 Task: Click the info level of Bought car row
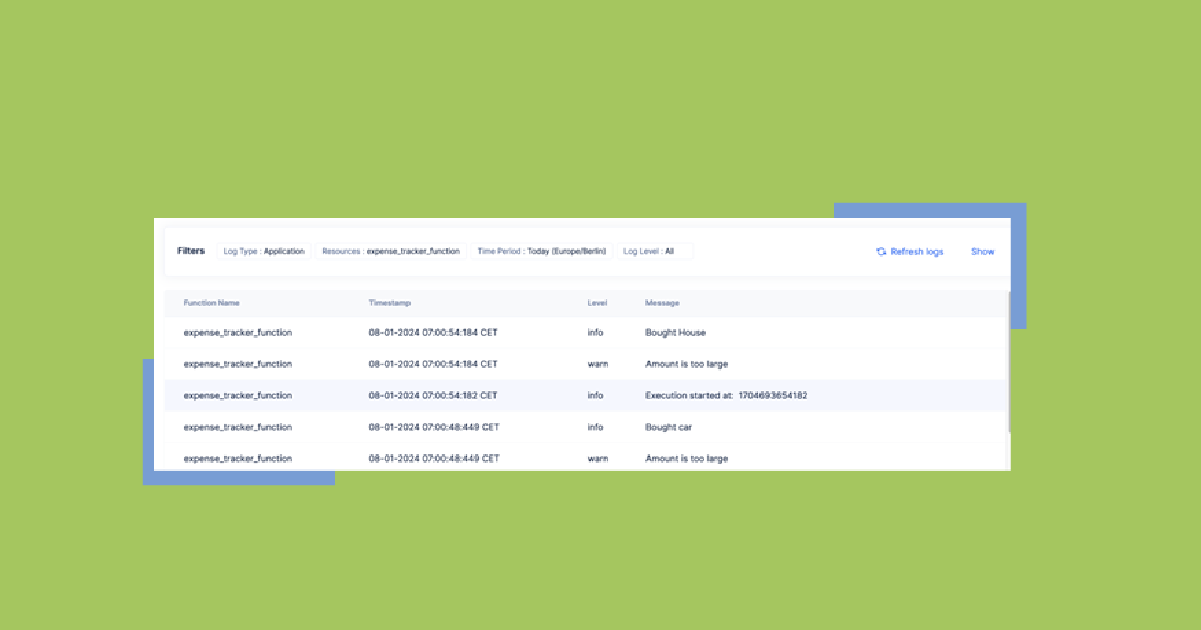click(595, 427)
